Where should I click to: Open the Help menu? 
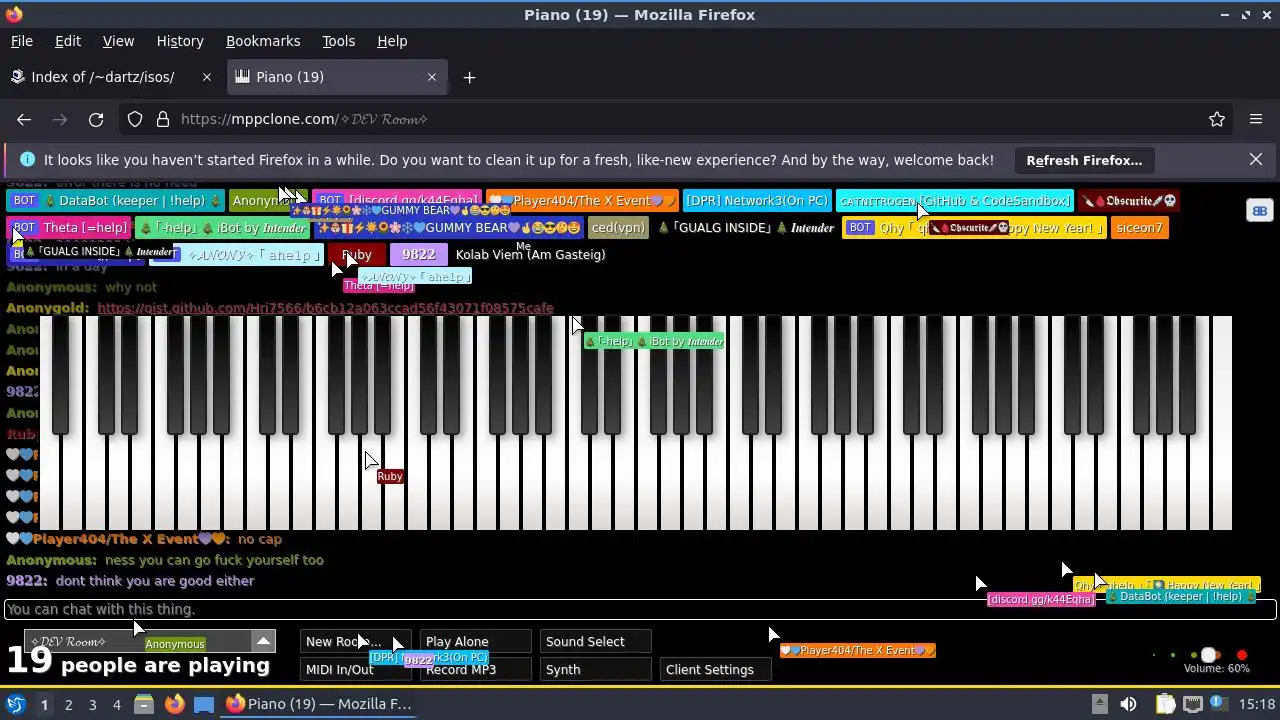point(392,41)
